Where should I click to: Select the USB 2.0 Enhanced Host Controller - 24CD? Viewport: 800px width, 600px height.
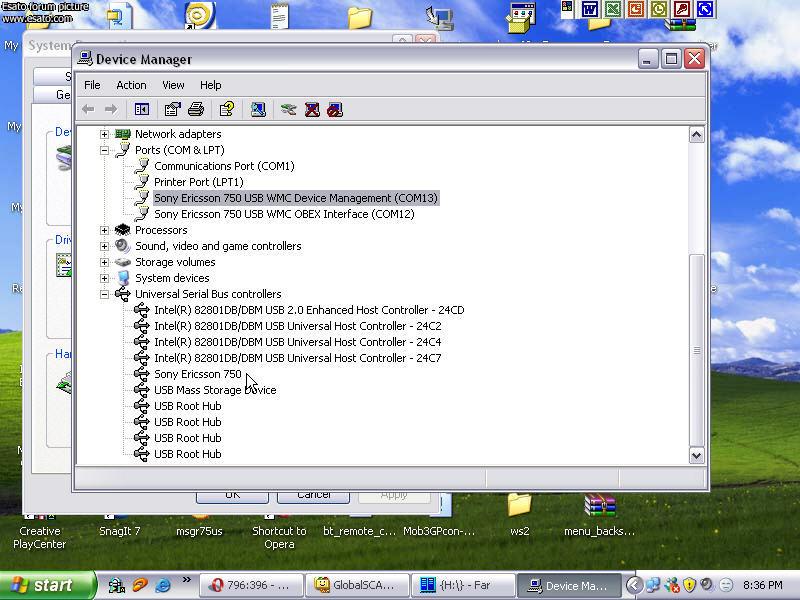tap(309, 310)
